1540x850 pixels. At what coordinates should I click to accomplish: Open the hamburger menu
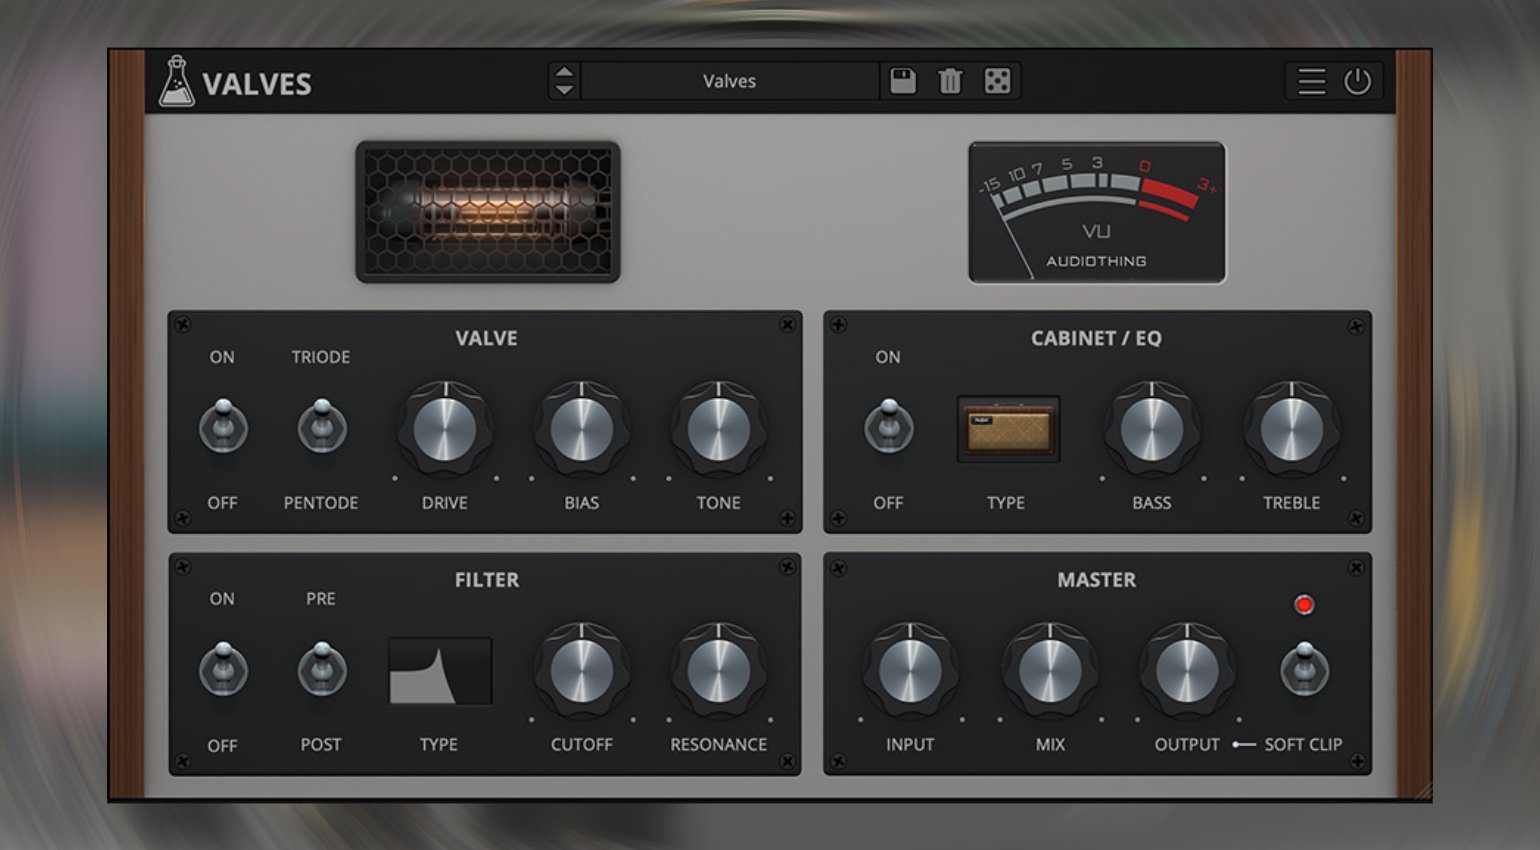[1311, 81]
